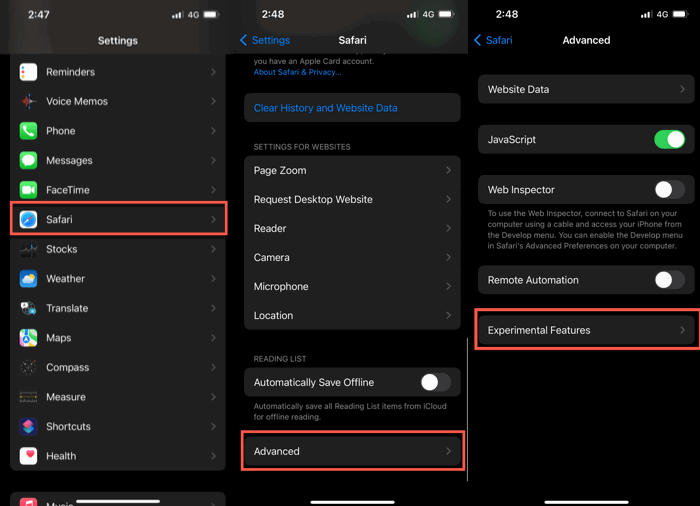700x506 pixels.
Task: Tap the Weather cloud icon
Action: tap(28, 279)
